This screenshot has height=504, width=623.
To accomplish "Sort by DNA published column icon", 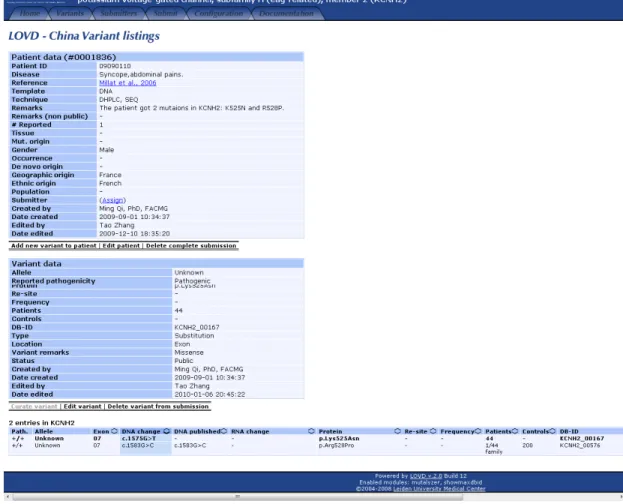I will point(224,431).
